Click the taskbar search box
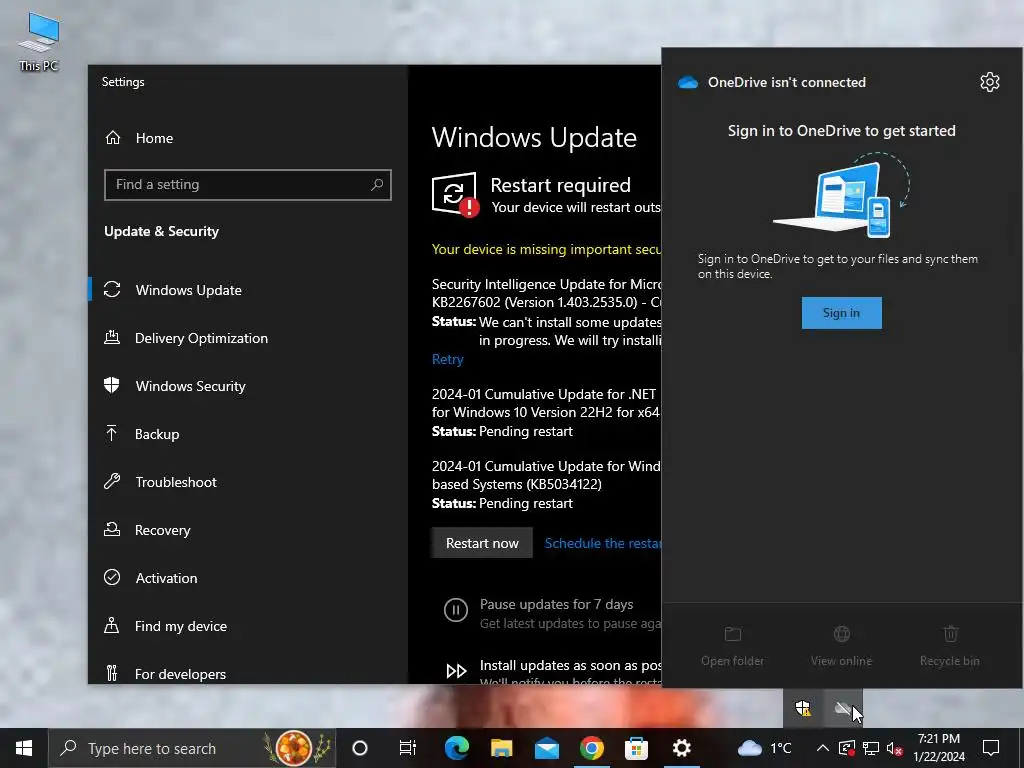The image size is (1024, 768). (x=192, y=748)
